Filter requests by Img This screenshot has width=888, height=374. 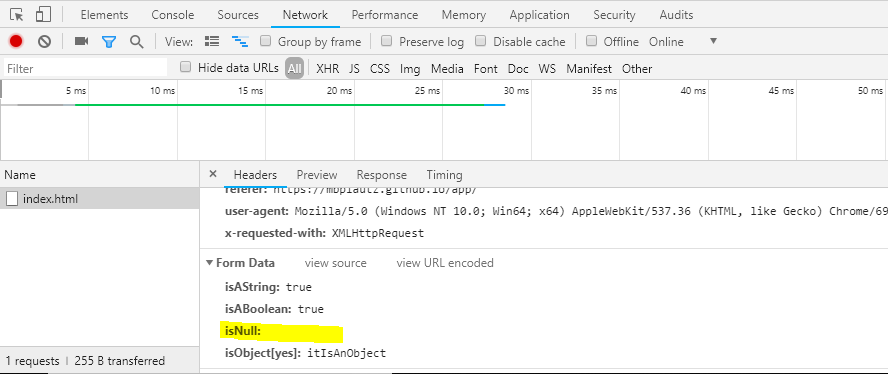click(410, 69)
